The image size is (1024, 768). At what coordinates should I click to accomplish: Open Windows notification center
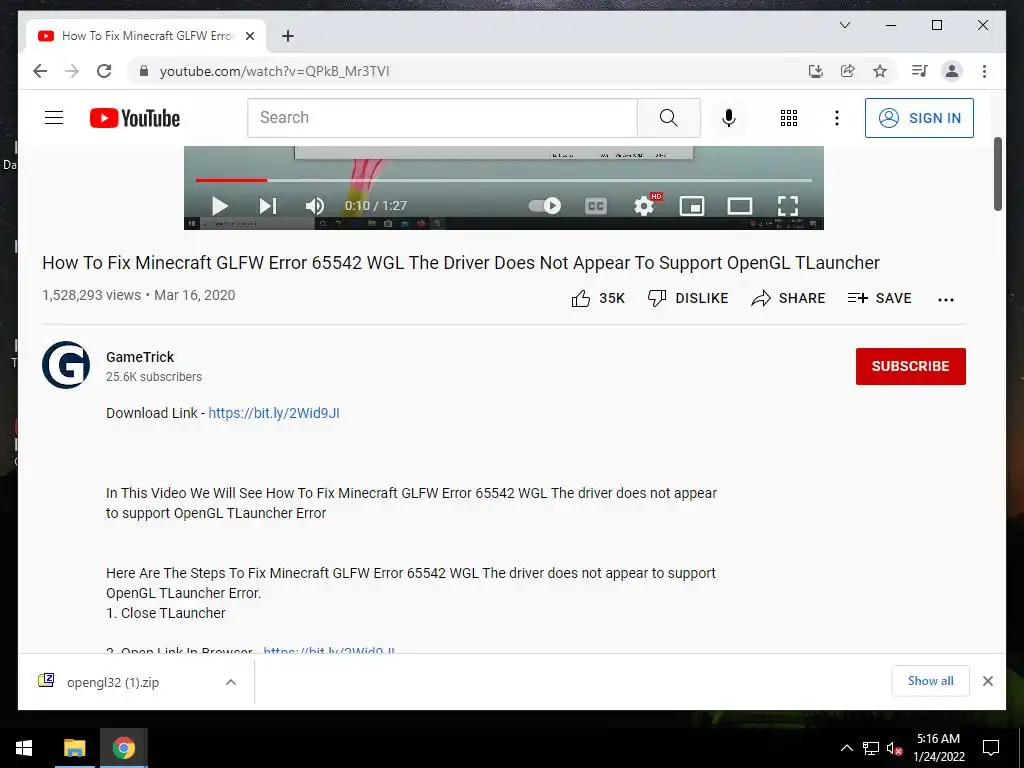(x=991, y=748)
